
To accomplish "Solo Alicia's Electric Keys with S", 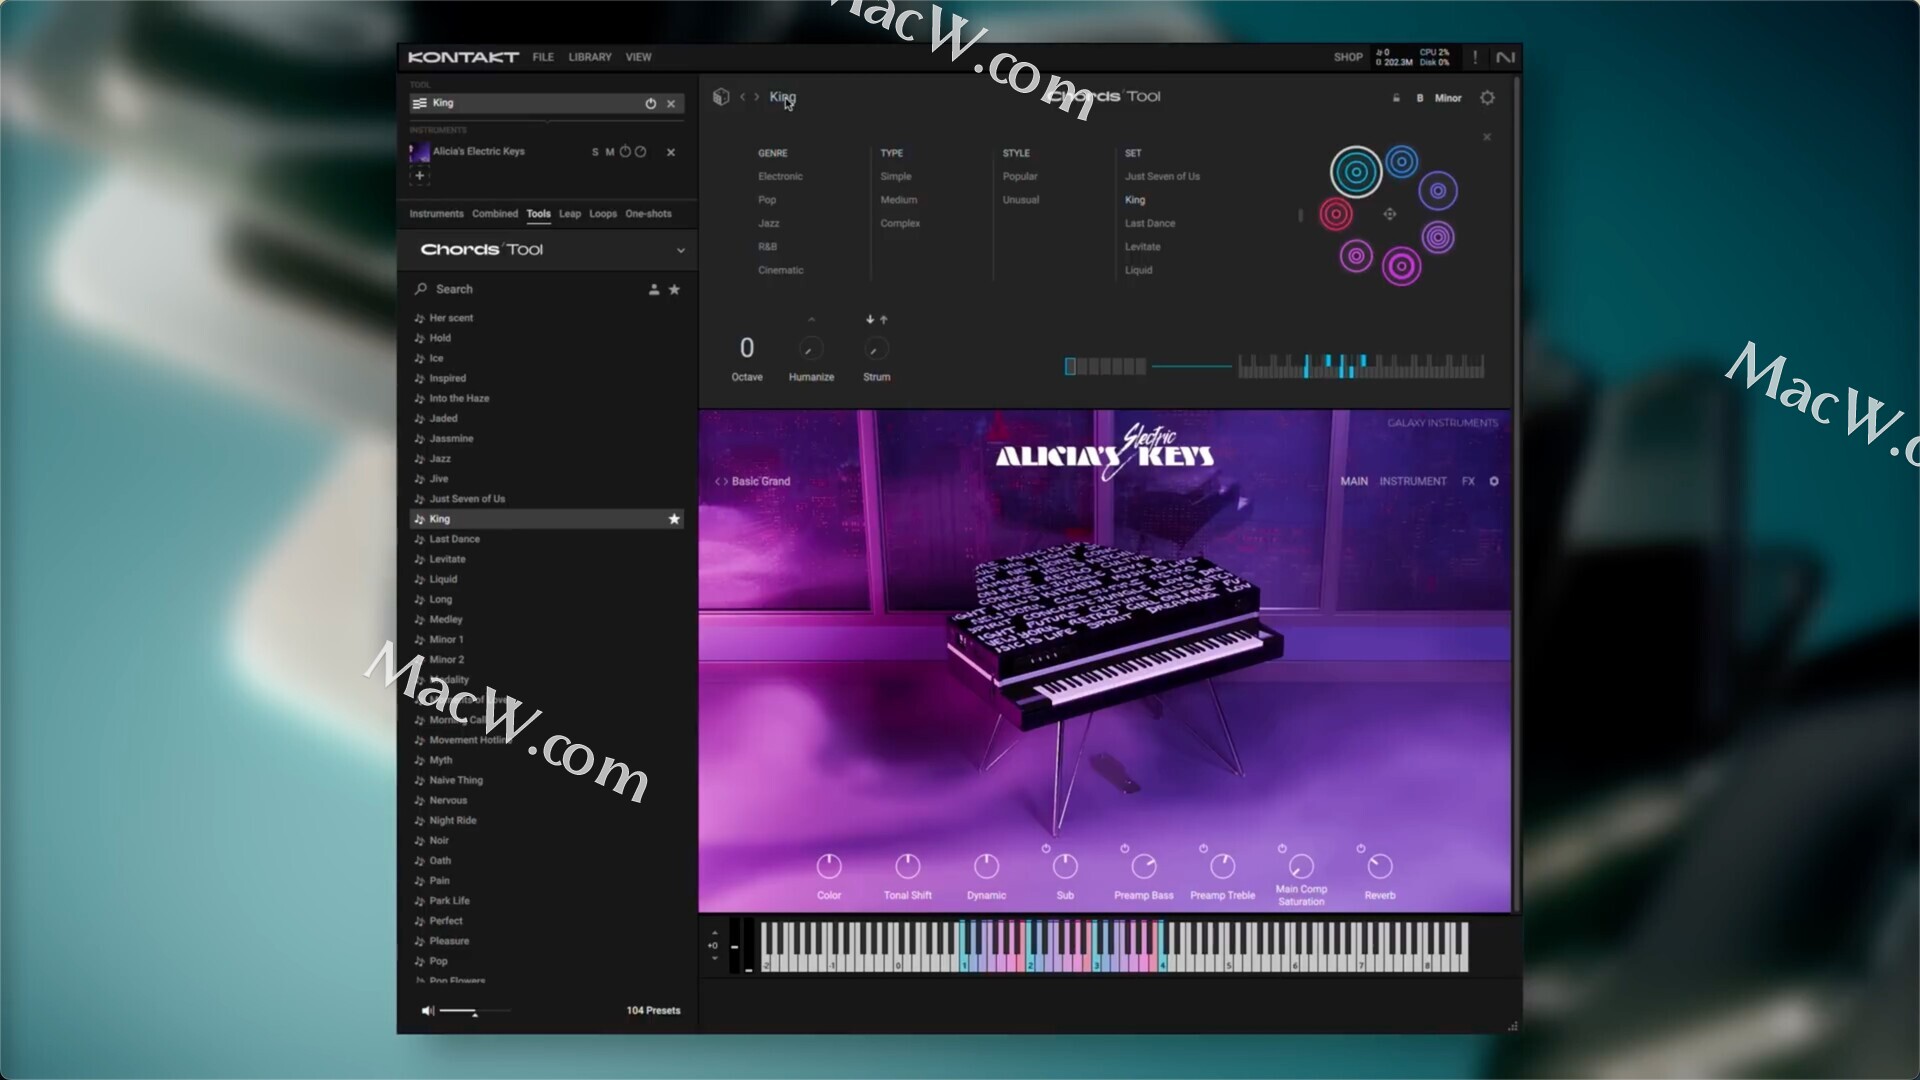I will [595, 152].
